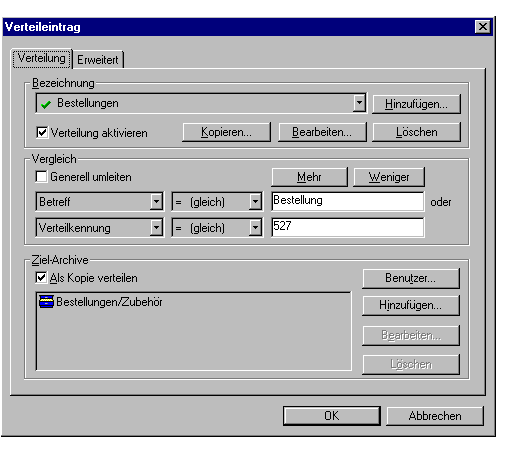Click the green checkmark icon beside Bestellungen
Image resolution: width=511 pixels, height=452 pixels.
(46, 104)
